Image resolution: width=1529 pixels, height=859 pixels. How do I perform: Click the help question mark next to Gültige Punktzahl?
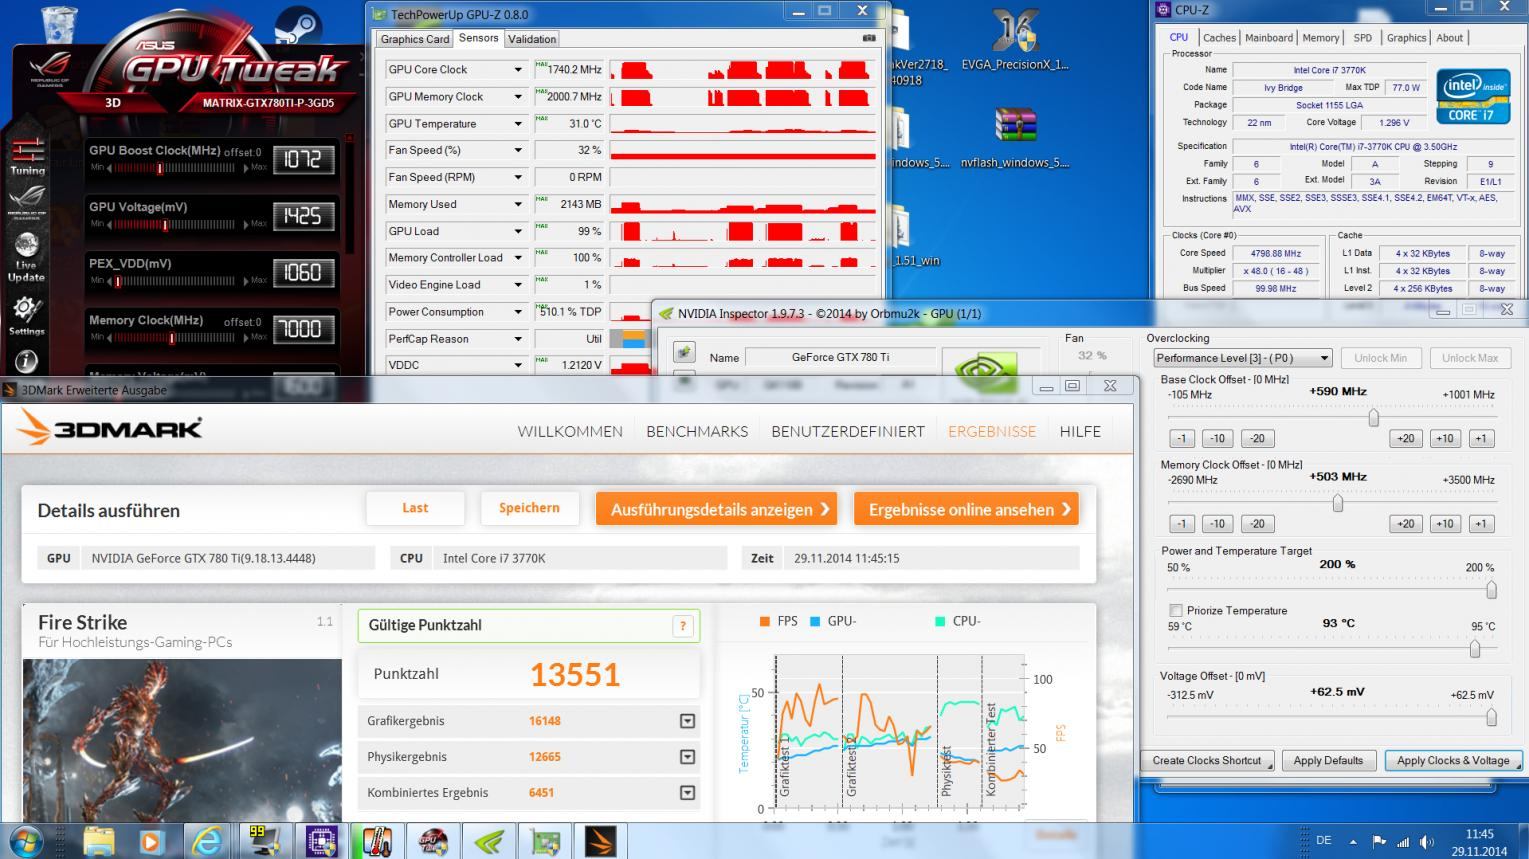click(x=683, y=626)
